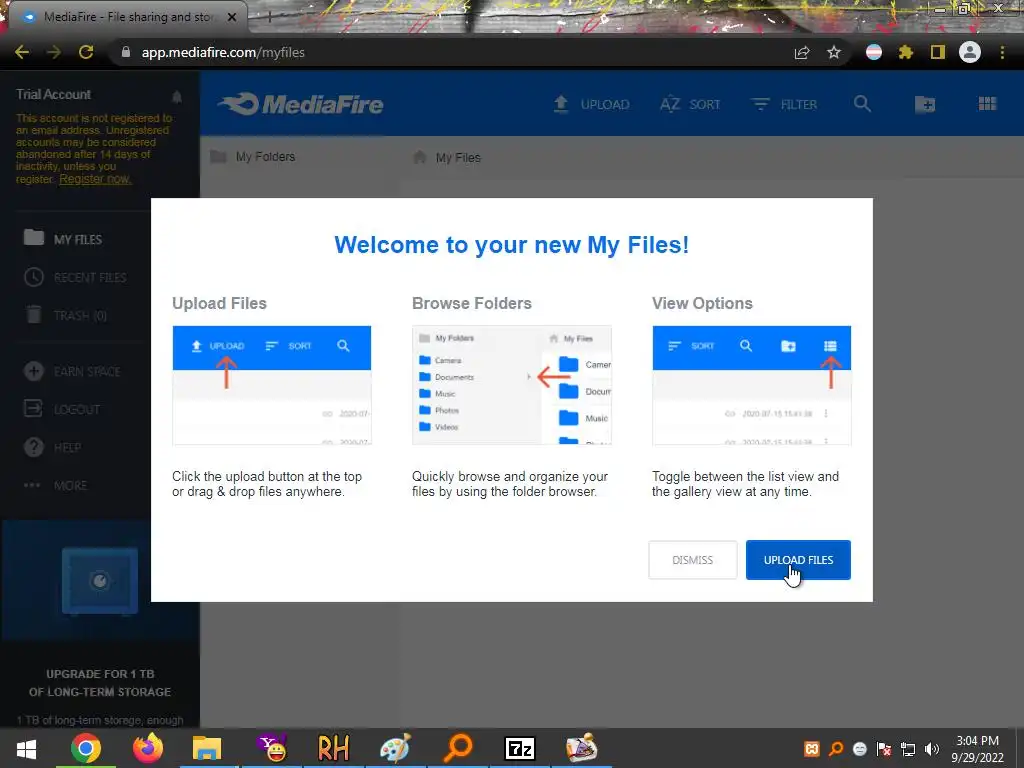Screen dimensions: 1024x768
Task: Toggle the browser side panel icon
Action: 938,52
